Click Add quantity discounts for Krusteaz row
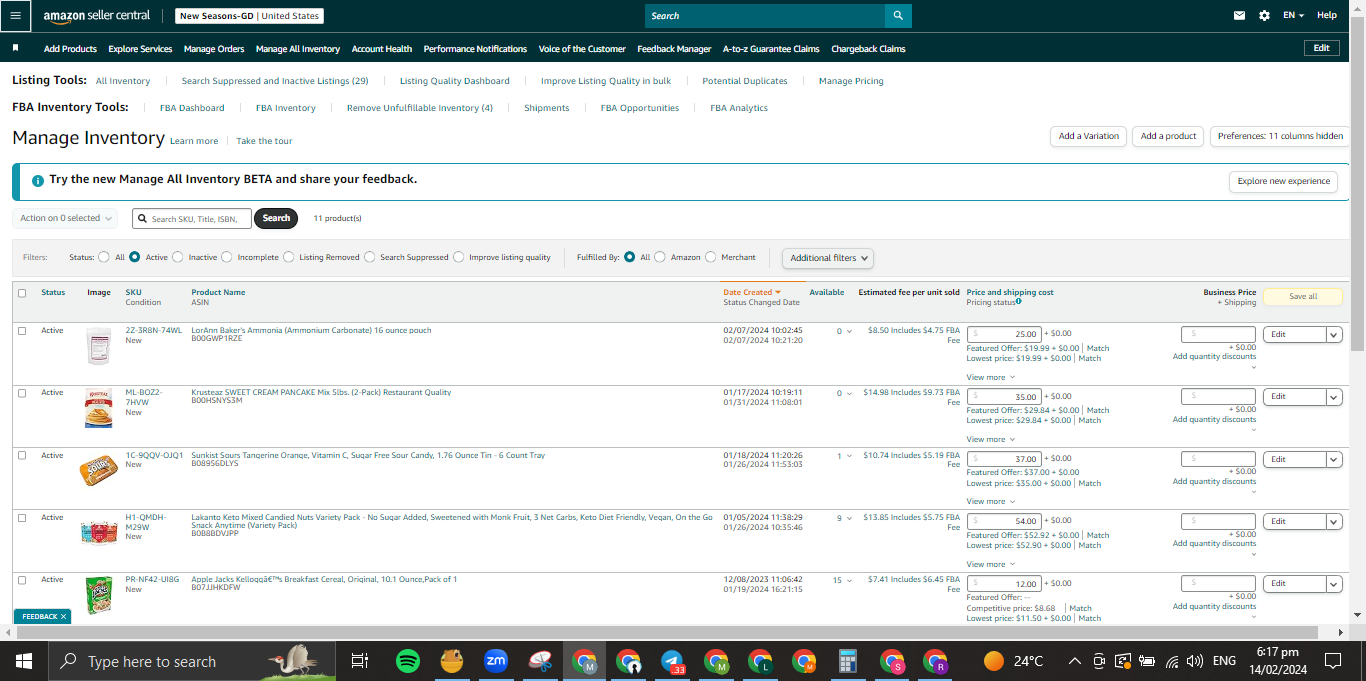 tap(1214, 419)
